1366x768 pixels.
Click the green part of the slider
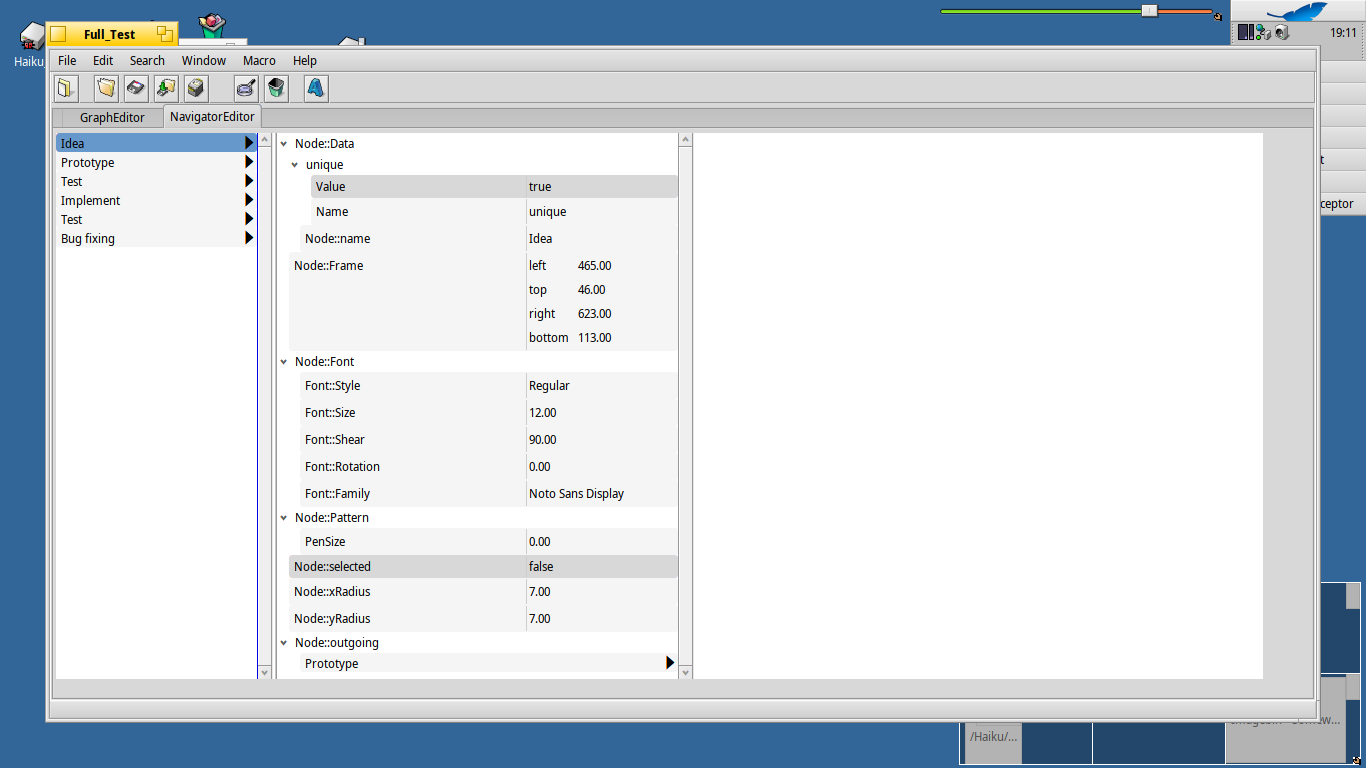tap(1041, 11)
